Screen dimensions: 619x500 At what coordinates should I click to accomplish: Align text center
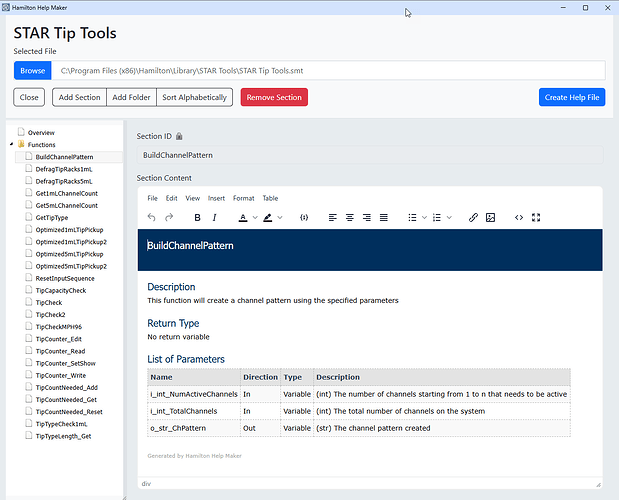pos(350,217)
